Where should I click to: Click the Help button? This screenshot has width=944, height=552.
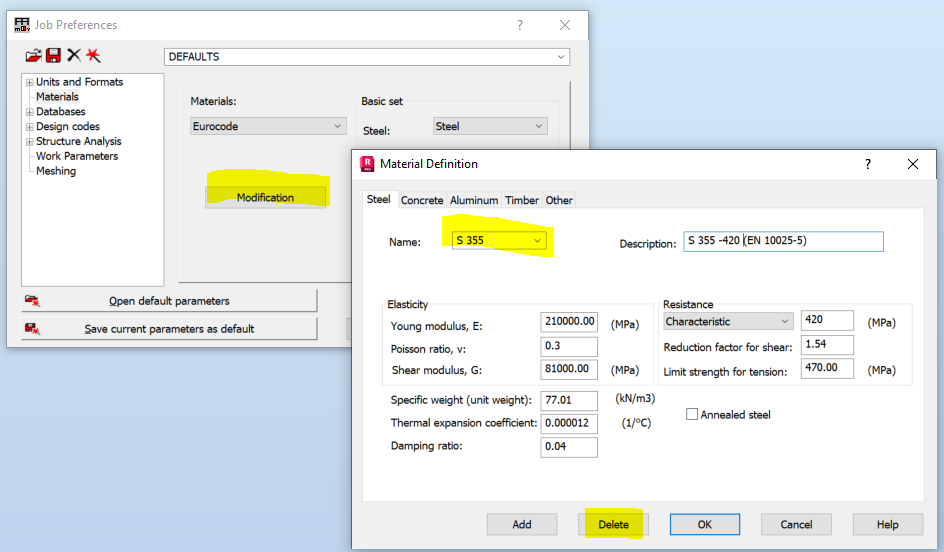(887, 524)
